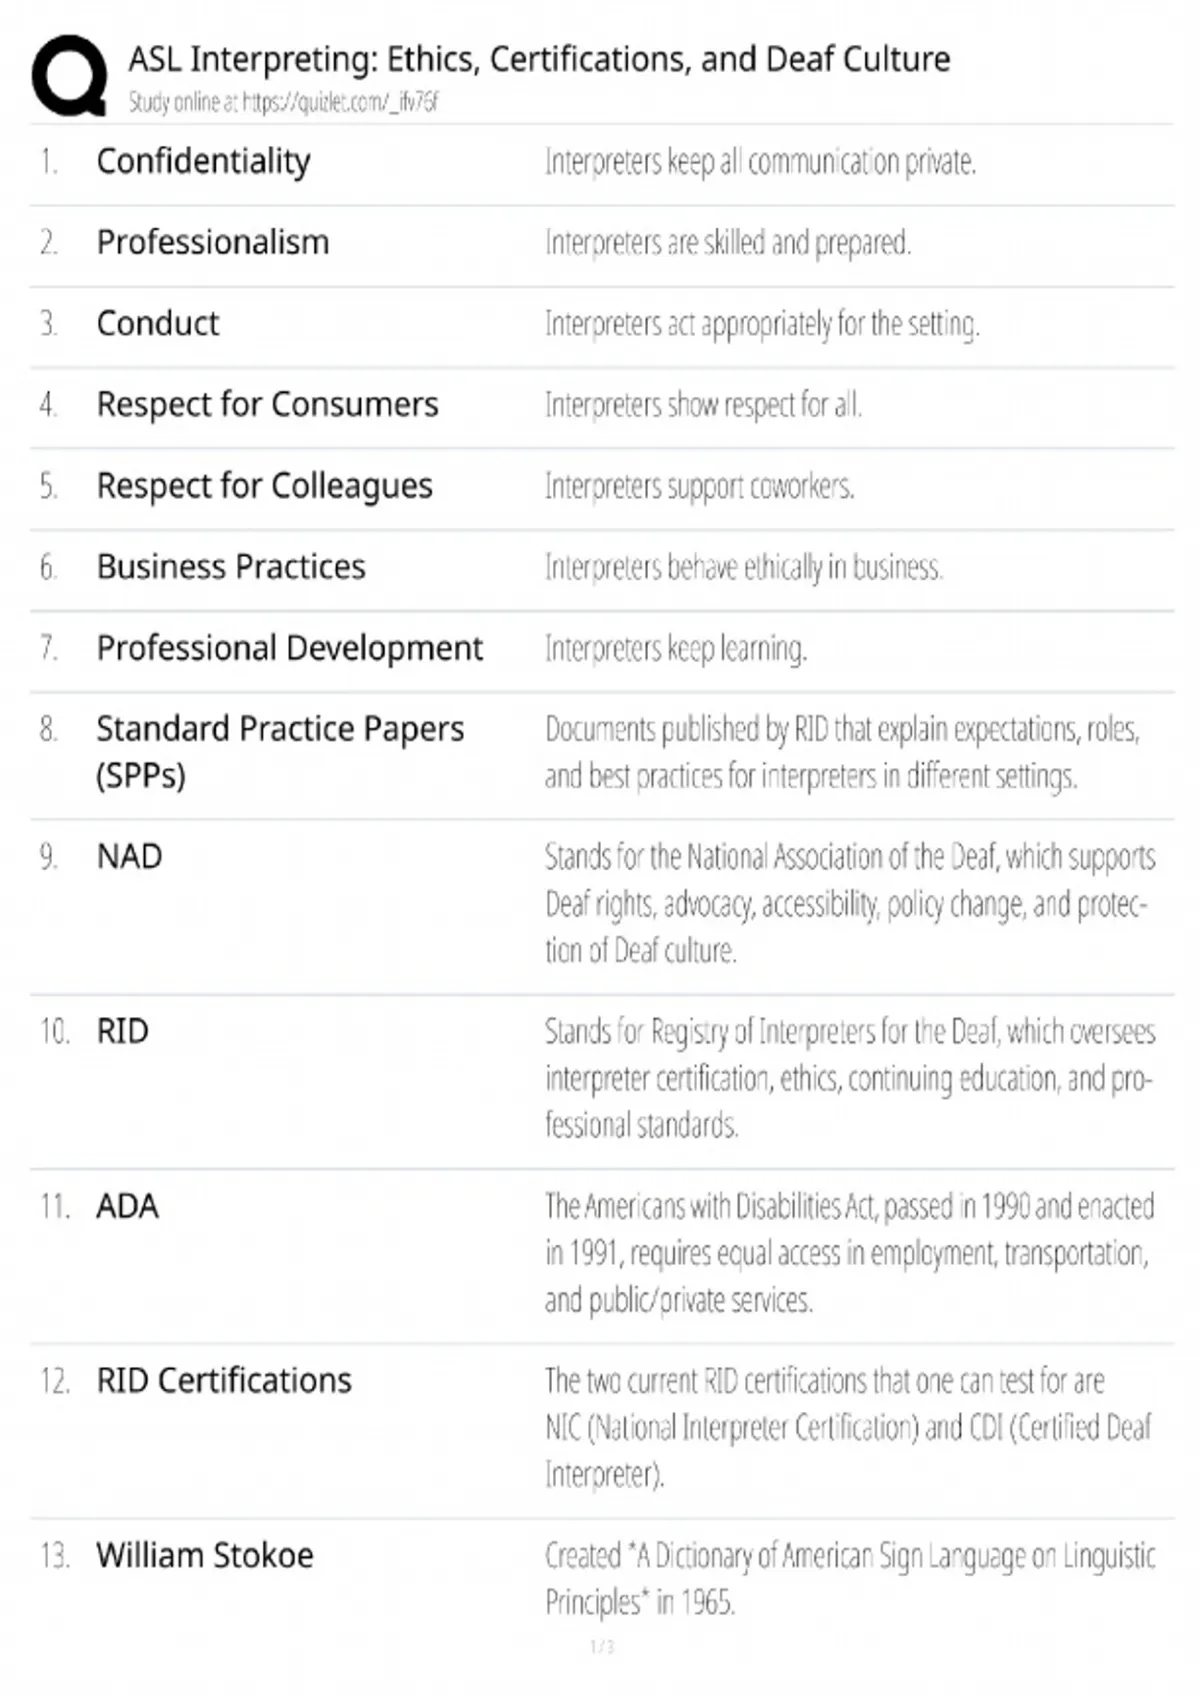1200x1700 pixels.
Task: Select the Respect for Consumers term
Action: click(267, 404)
